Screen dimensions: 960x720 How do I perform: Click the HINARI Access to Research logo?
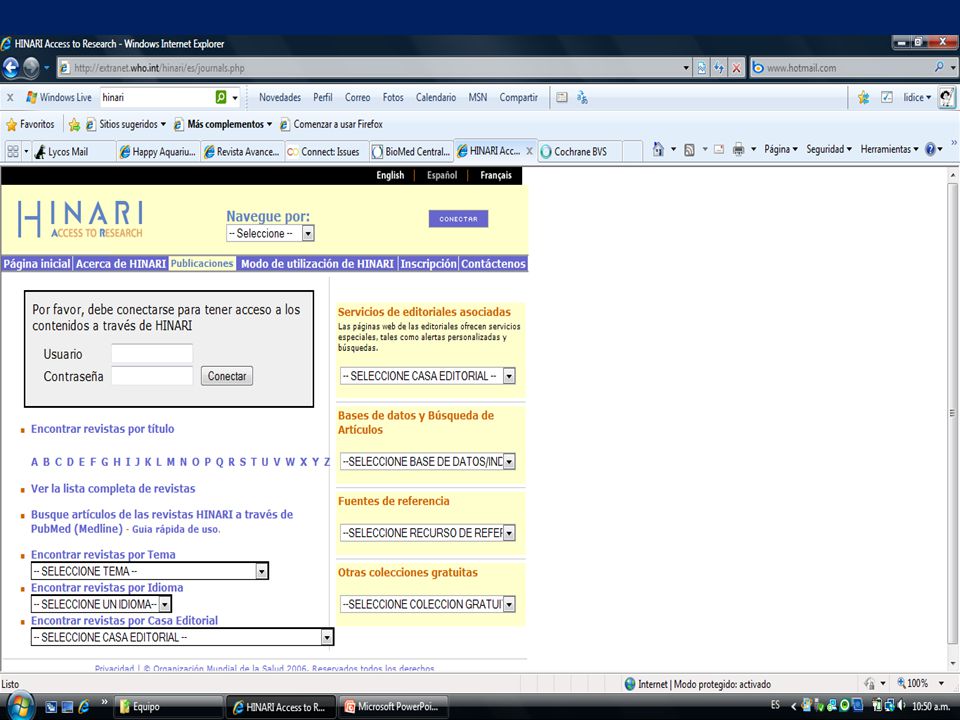tap(80, 219)
